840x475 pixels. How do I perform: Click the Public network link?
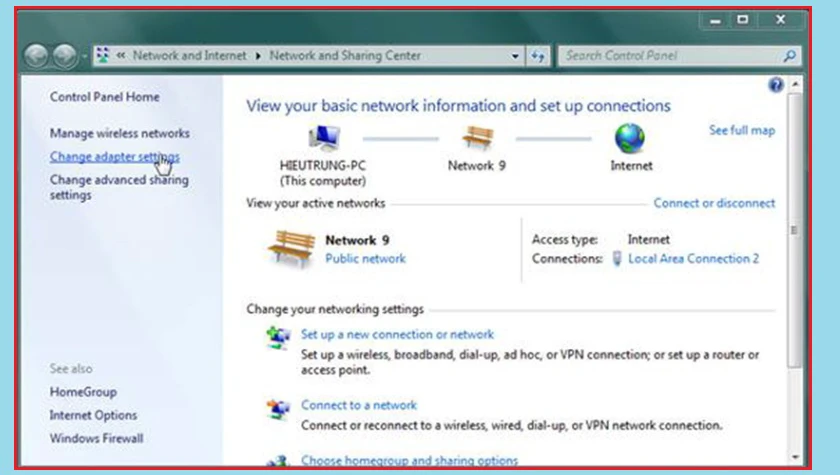point(365,259)
